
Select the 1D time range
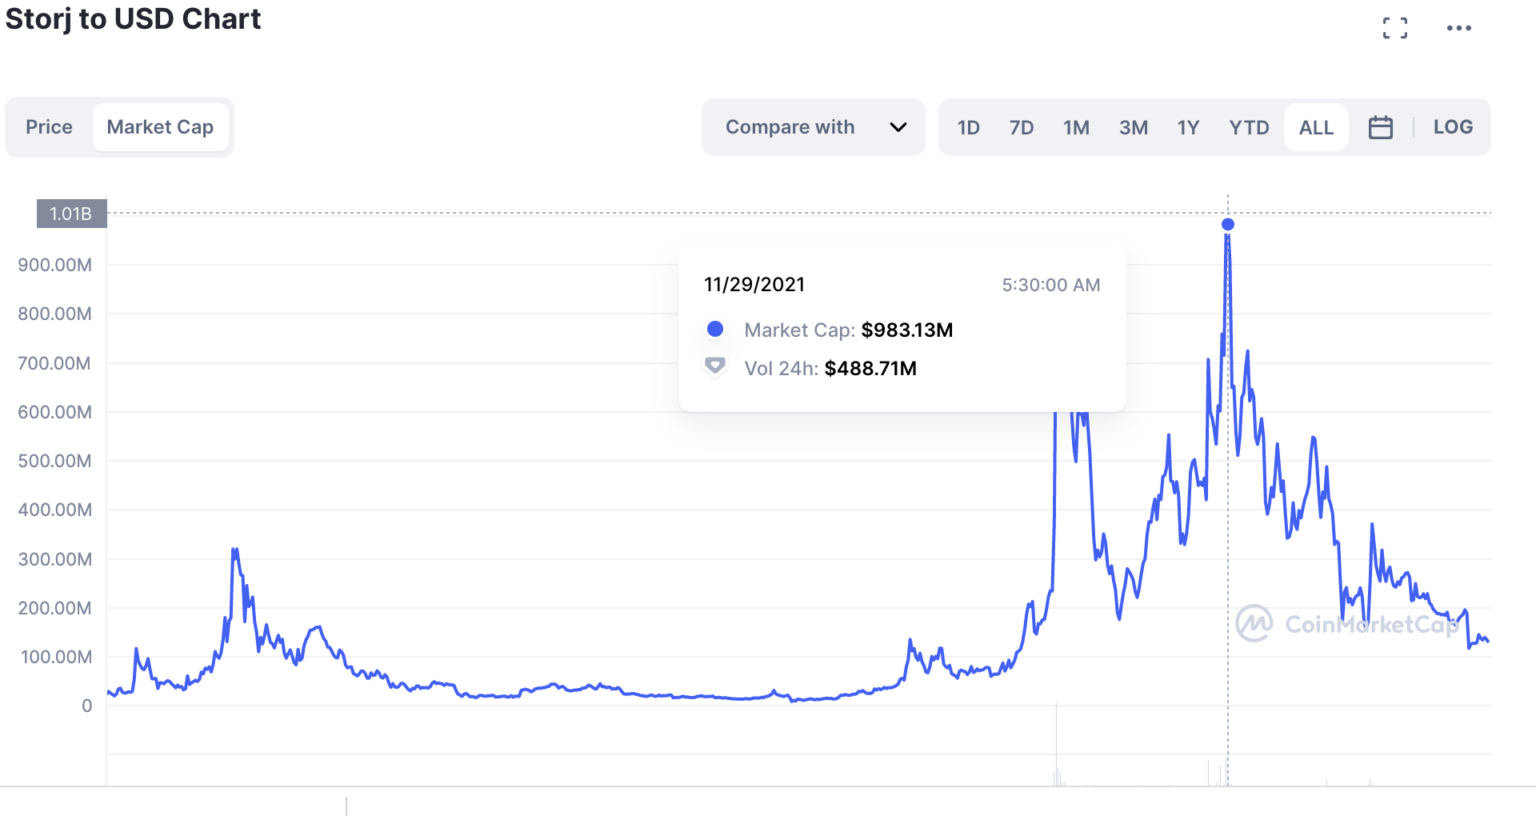click(x=968, y=127)
